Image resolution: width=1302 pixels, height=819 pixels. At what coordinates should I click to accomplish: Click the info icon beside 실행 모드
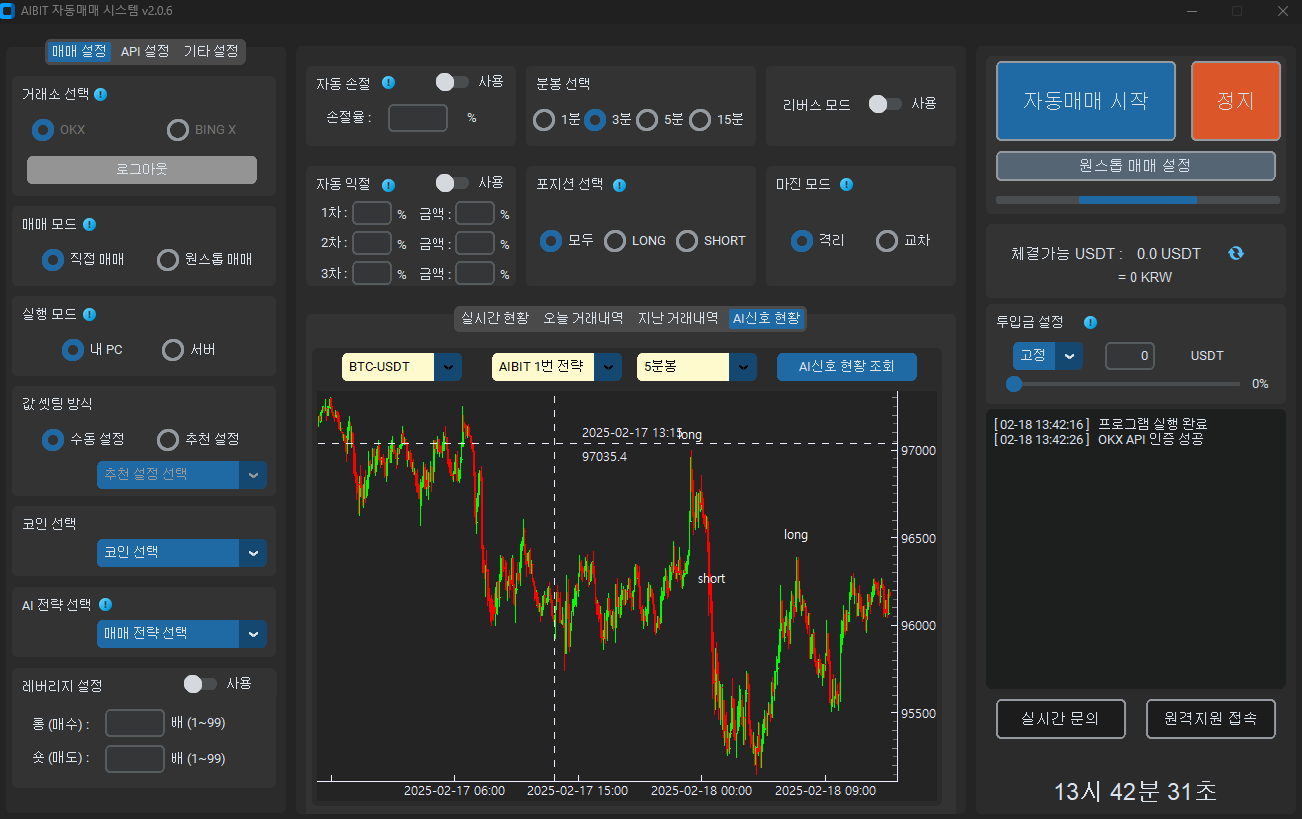point(89,314)
